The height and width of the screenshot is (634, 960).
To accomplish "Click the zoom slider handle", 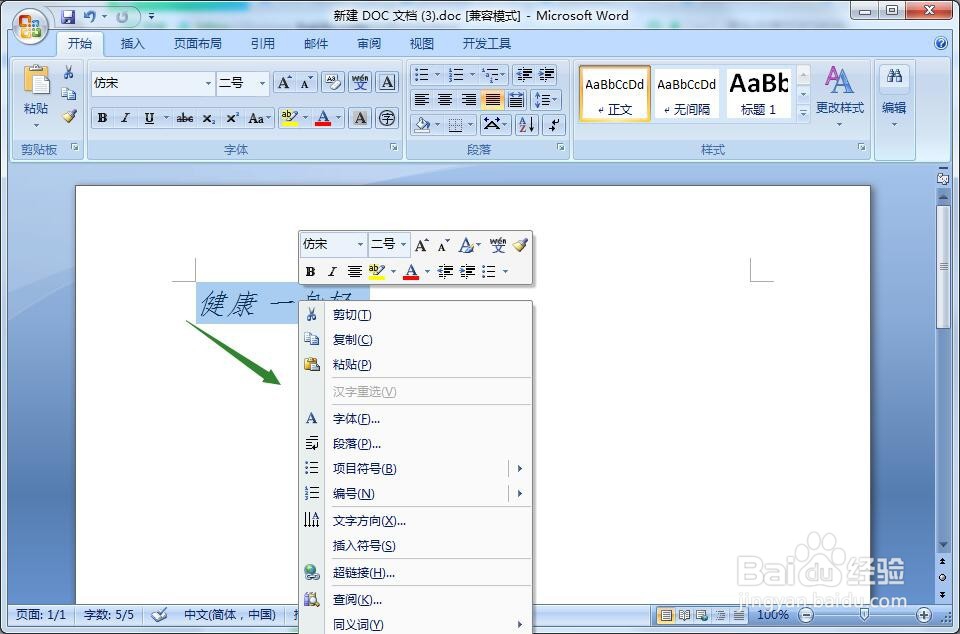I will [864, 614].
